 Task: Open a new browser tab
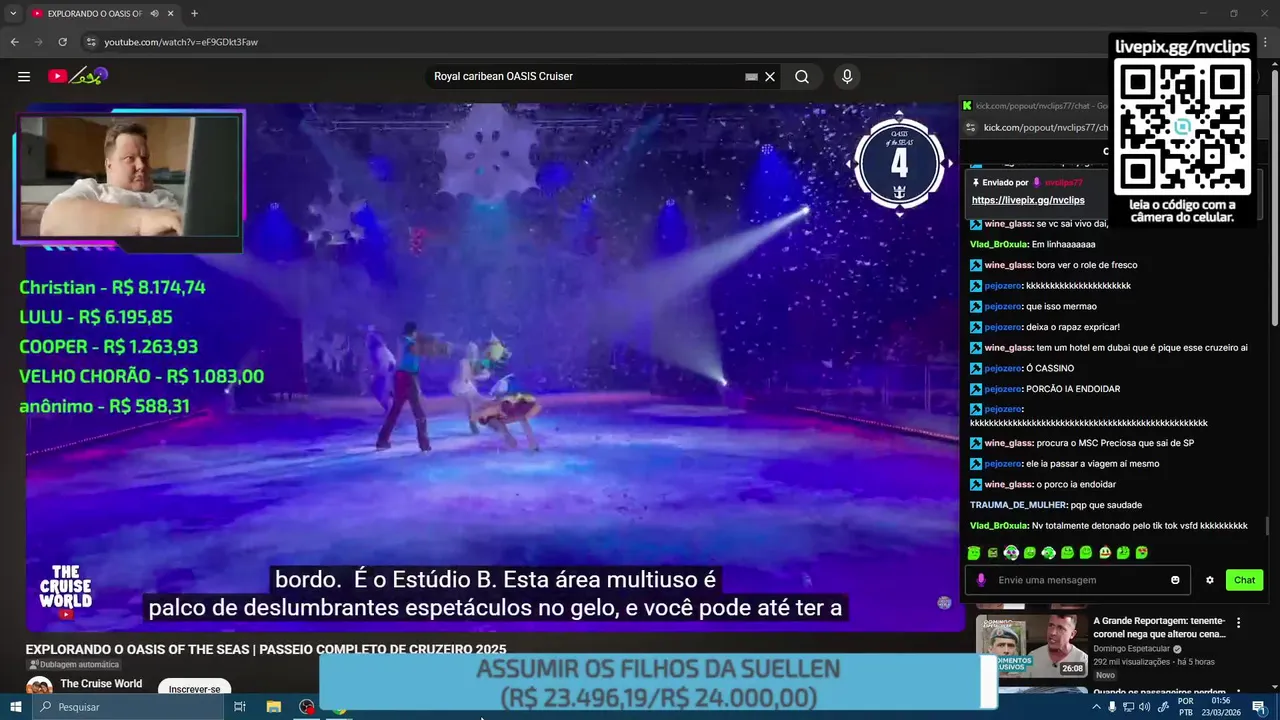[194, 14]
